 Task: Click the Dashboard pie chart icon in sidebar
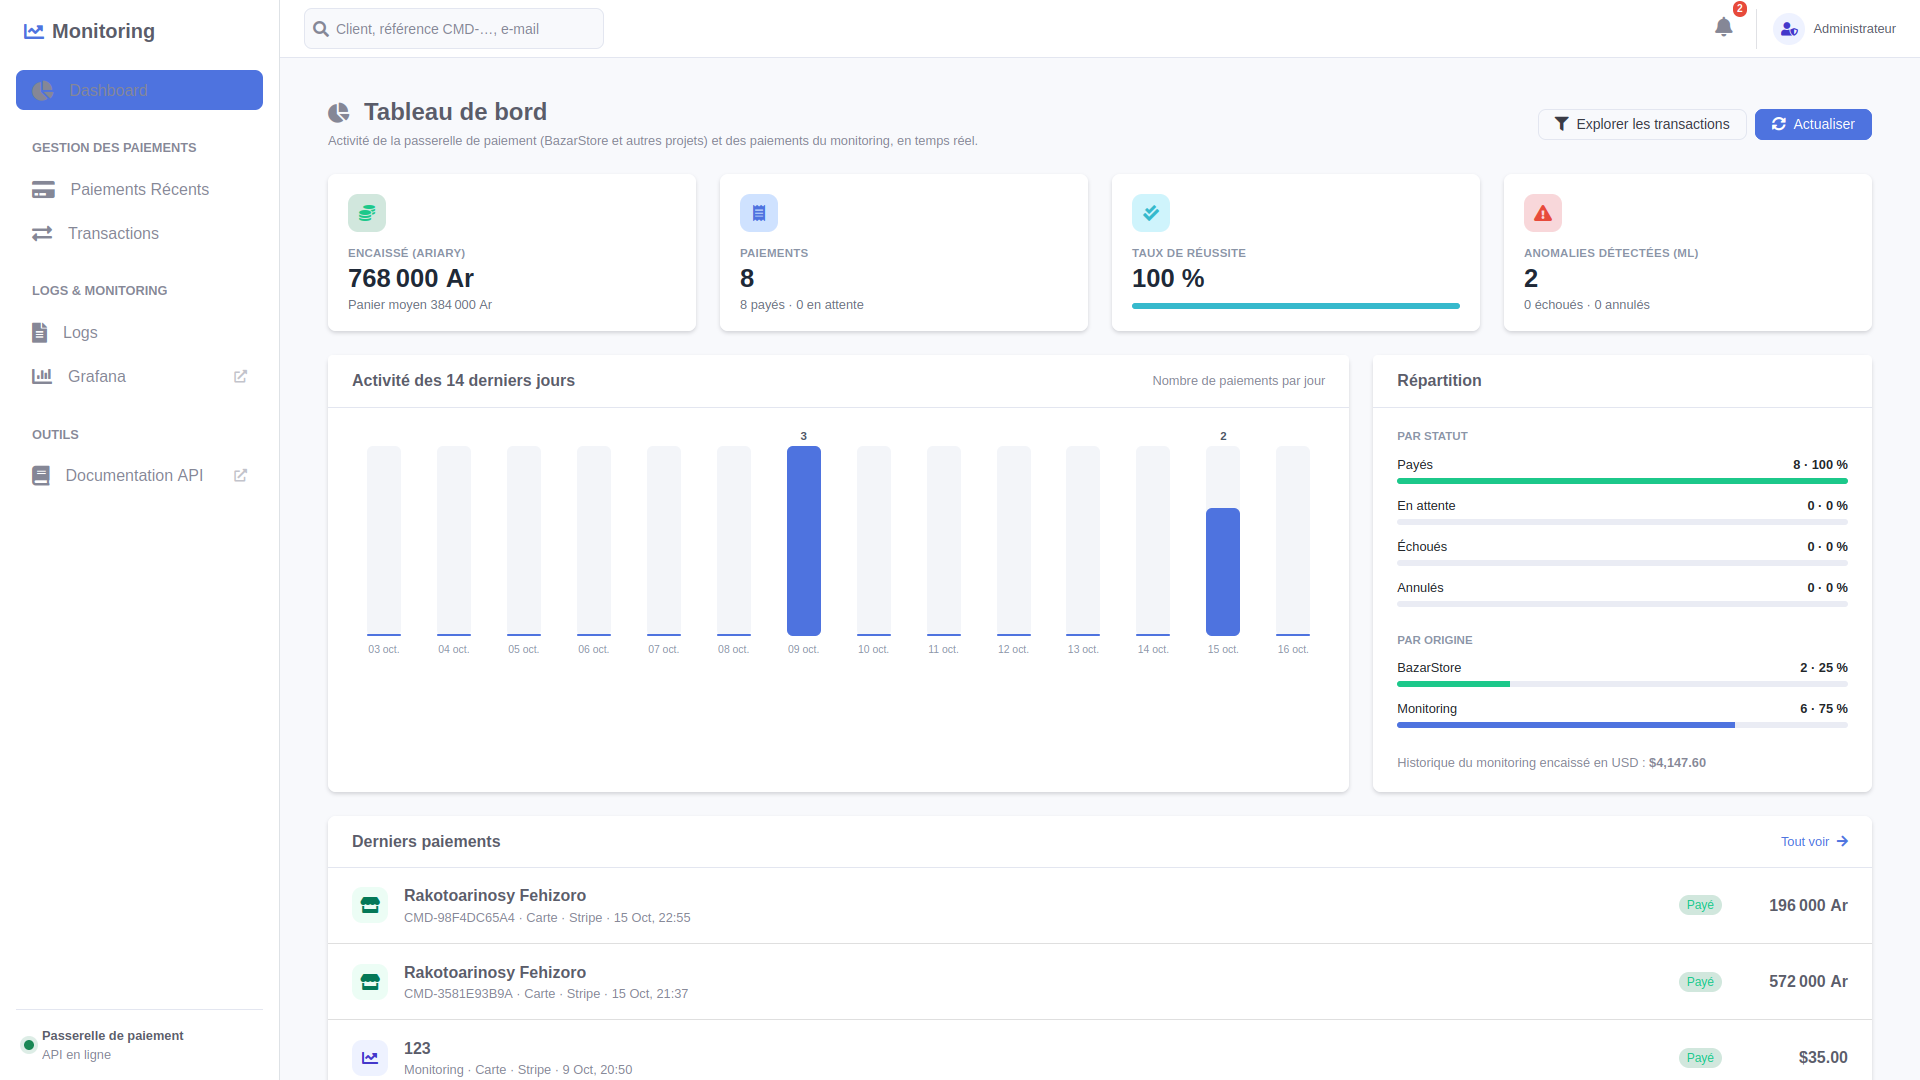pyautogui.click(x=43, y=90)
